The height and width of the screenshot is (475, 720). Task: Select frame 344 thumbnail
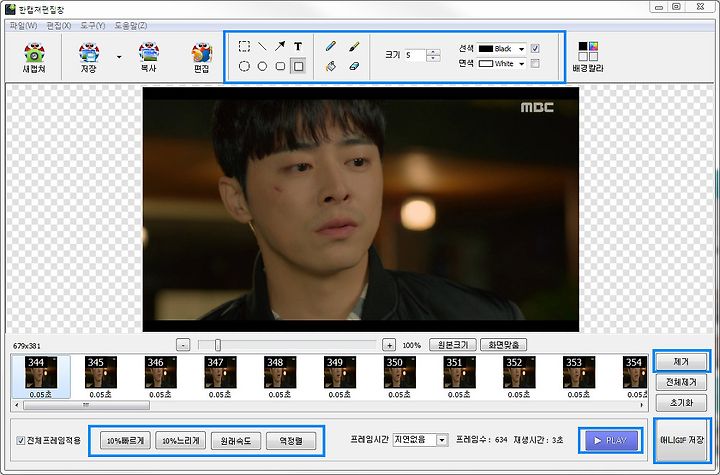coord(41,377)
